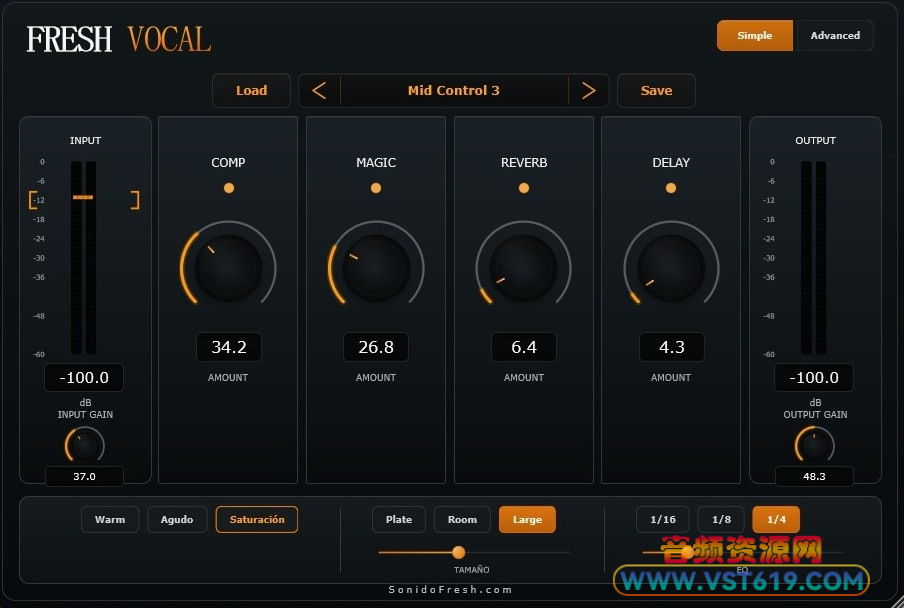Click the input level readout -100.0
The width and height of the screenshot is (904, 608).
click(84, 377)
